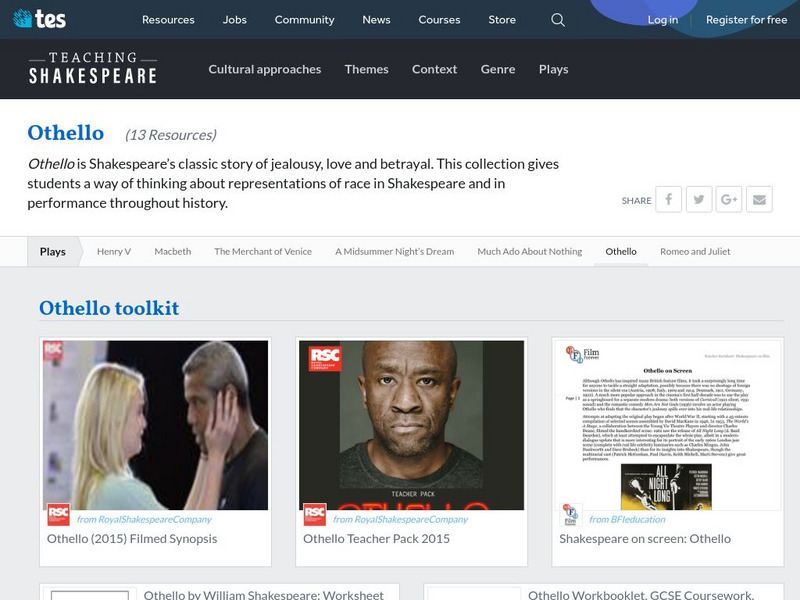Open Context section
Screen dimensions: 800x600
coord(435,69)
